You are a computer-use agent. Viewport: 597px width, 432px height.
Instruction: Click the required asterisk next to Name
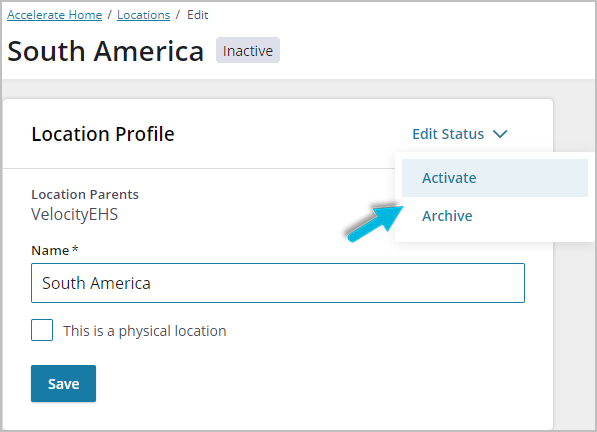75,249
